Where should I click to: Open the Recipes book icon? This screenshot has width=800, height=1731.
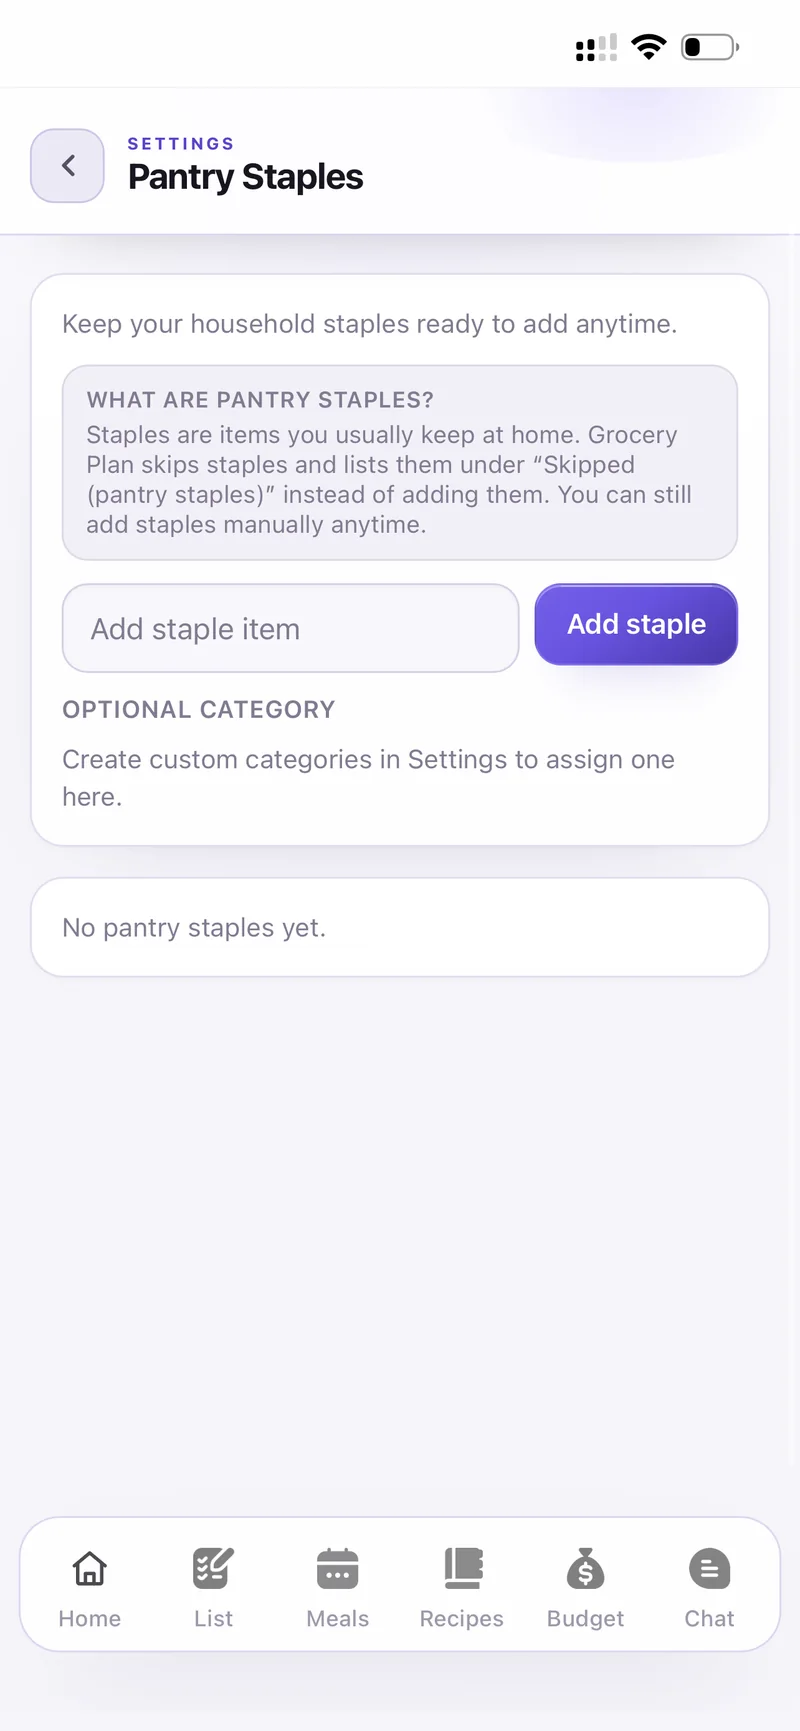tap(463, 1568)
